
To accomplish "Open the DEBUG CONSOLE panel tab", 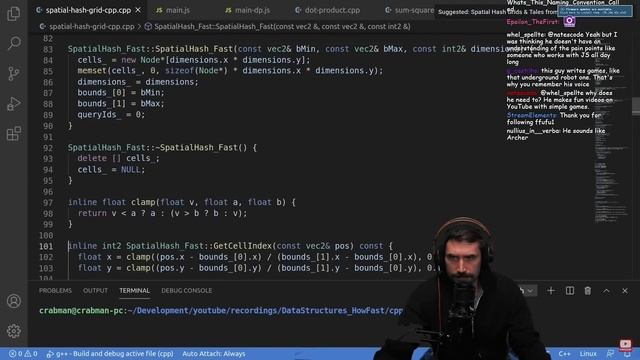I will point(187,291).
